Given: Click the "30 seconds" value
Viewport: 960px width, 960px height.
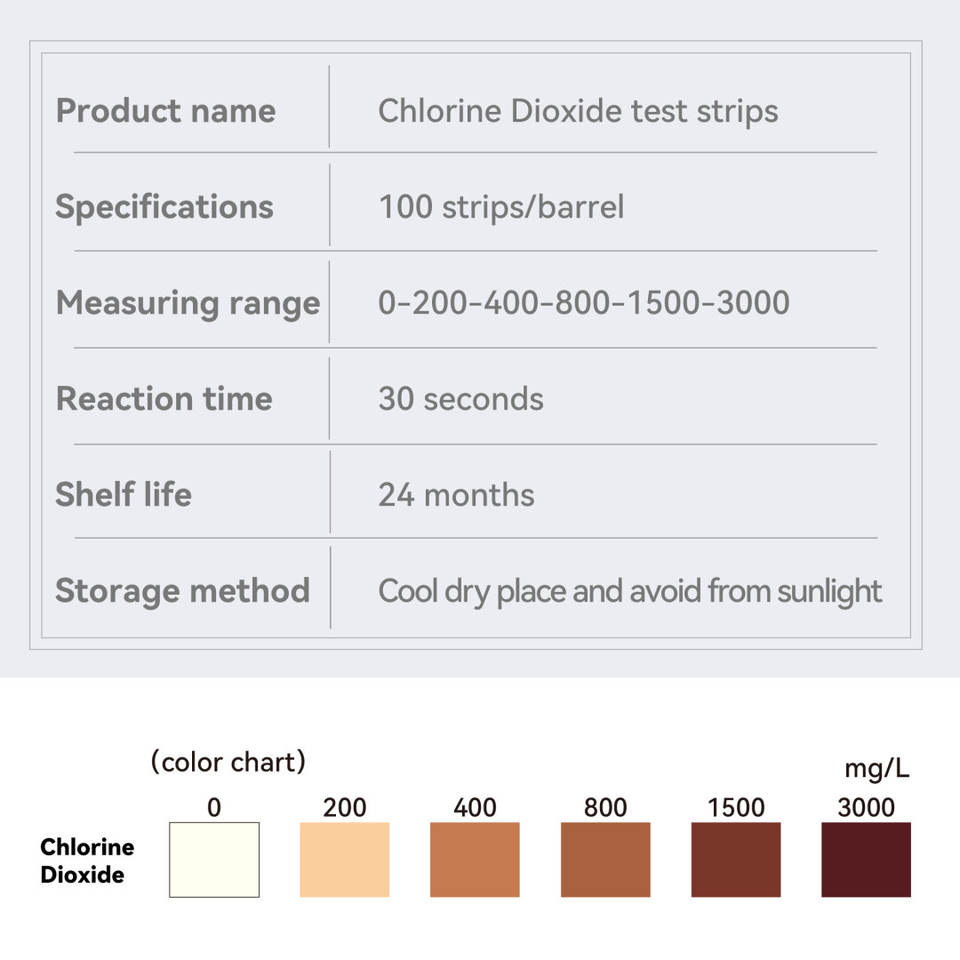Looking at the screenshot, I should [461, 399].
